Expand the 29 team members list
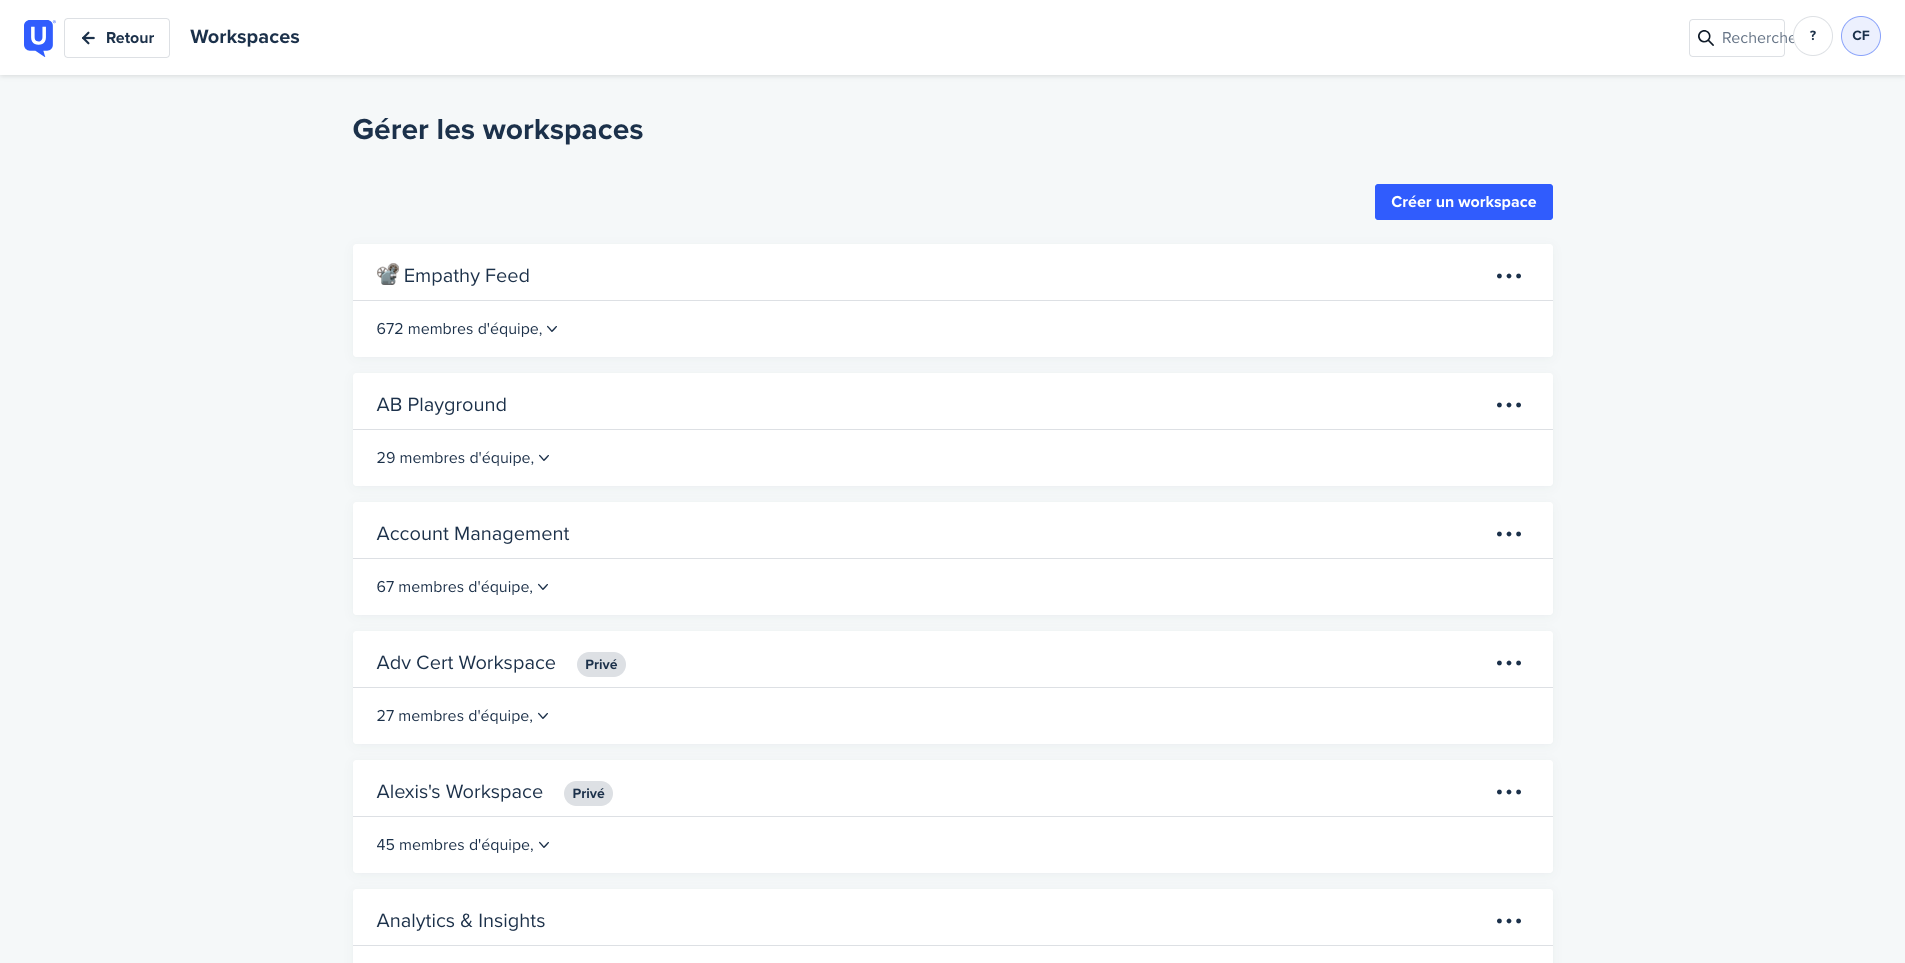 pos(544,457)
